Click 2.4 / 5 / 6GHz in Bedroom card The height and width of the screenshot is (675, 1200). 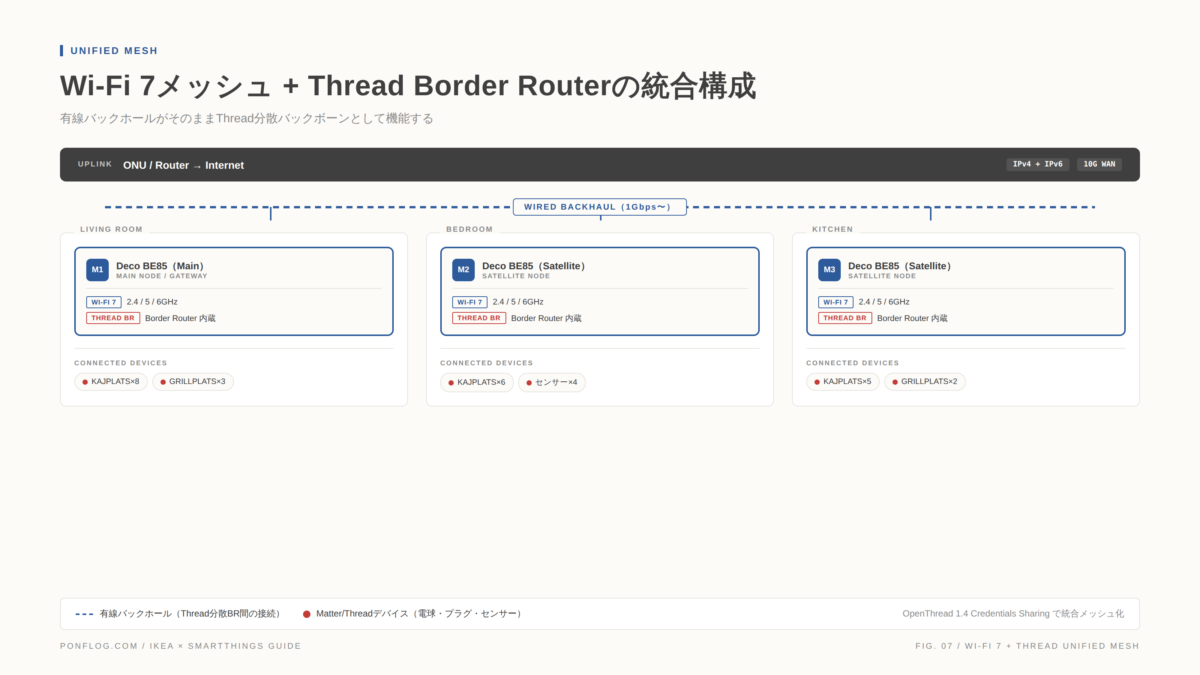tap(518, 302)
